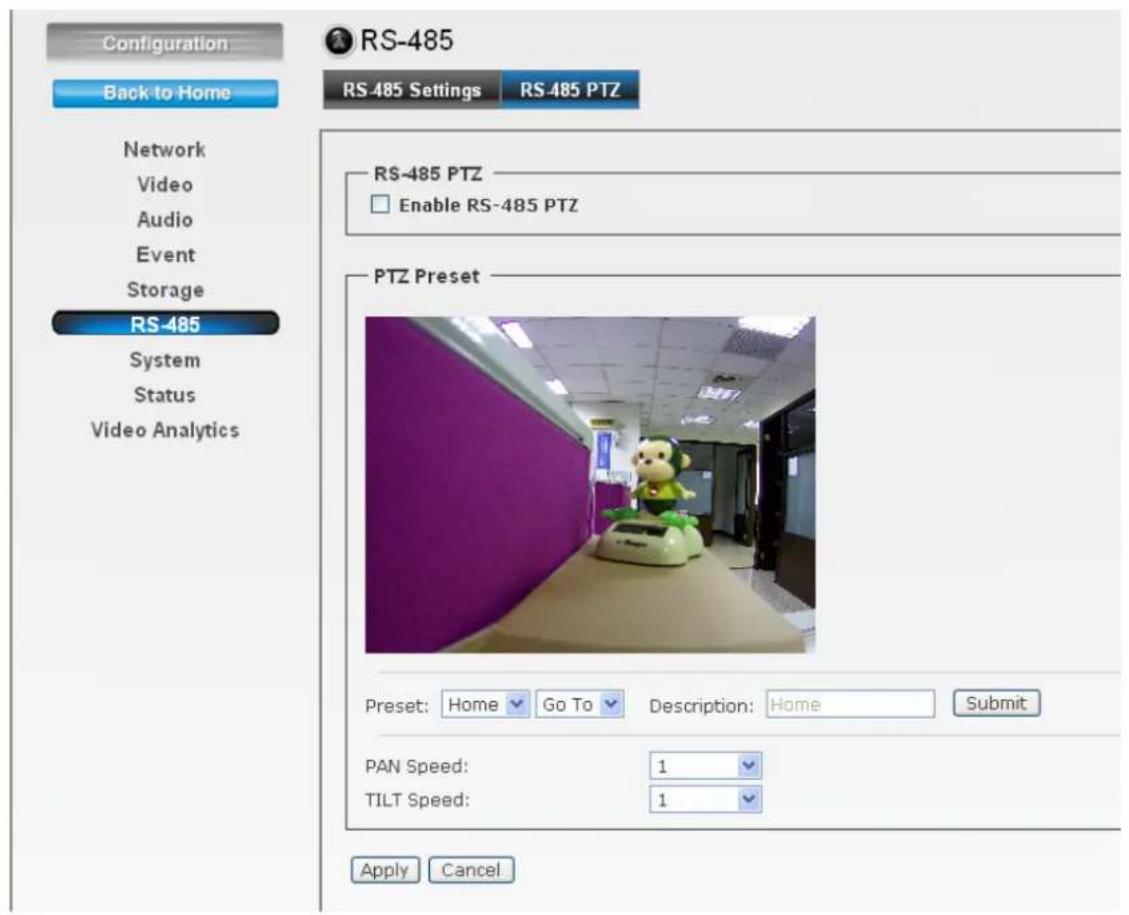Open the Preset Home dropdown
1129x915 pixels.
point(485,704)
